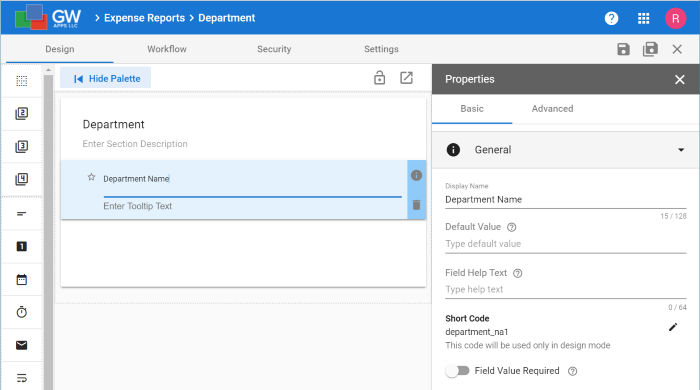Image resolution: width=700 pixels, height=390 pixels.
Task: Click the Department Name field label
Action: pos(136,179)
